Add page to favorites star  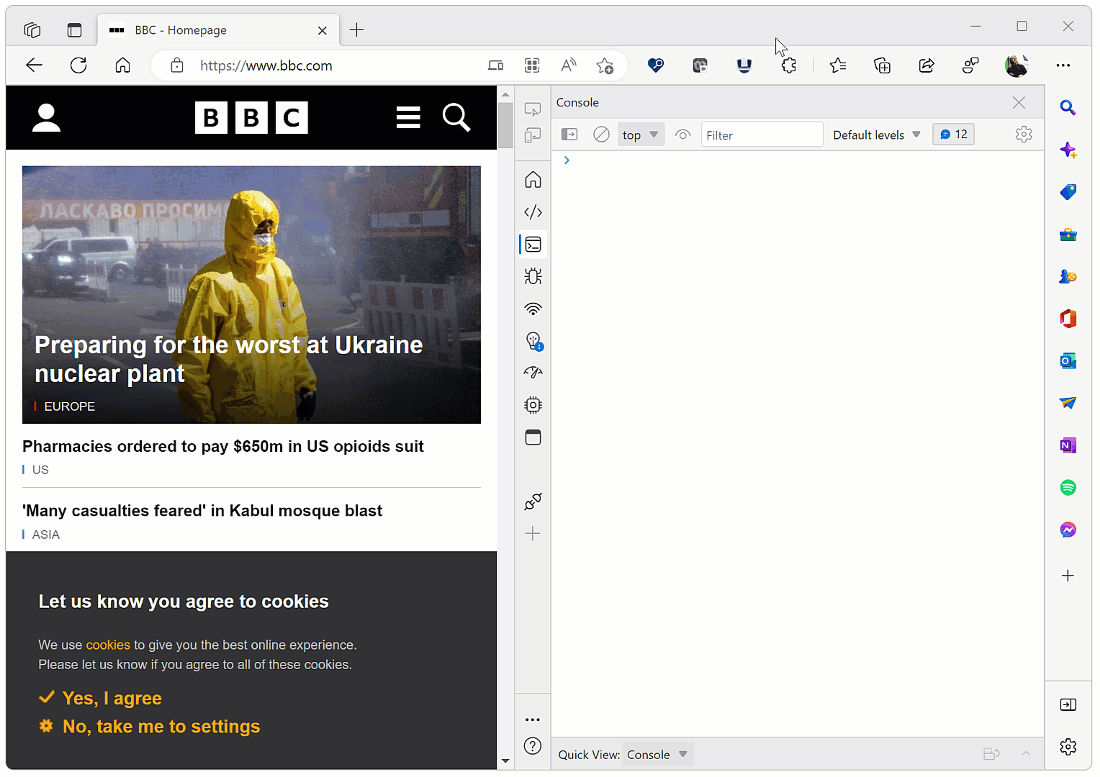pyautogui.click(x=605, y=65)
